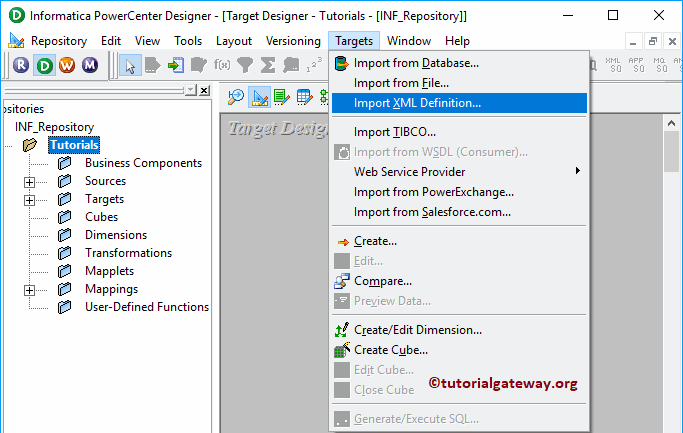683x433 pixels.
Task: Click the Repository menu icon in menu bar
Action: point(16,41)
